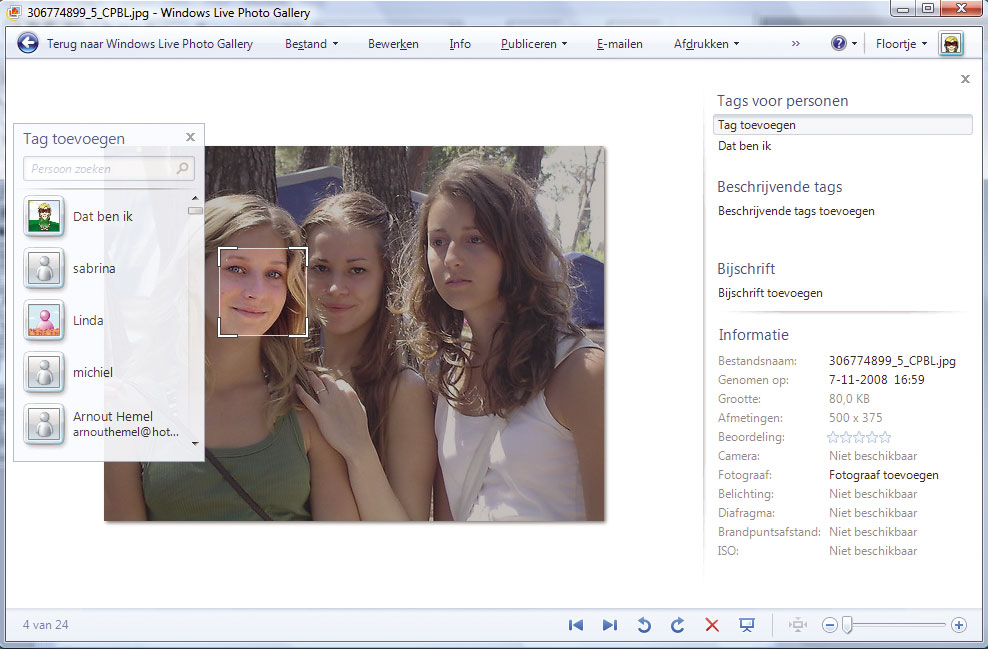Go to the previous photo

(576, 625)
